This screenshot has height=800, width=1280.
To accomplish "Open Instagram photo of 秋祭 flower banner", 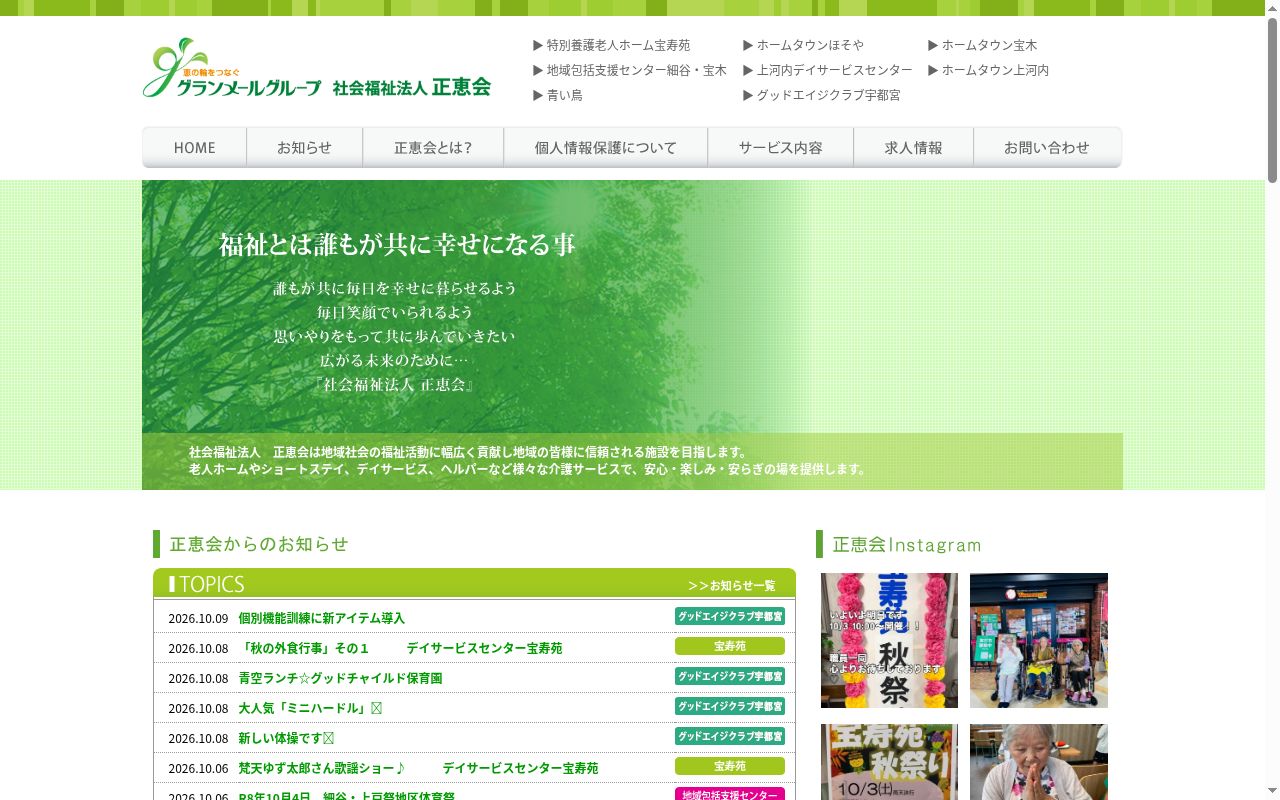I will point(889,640).
